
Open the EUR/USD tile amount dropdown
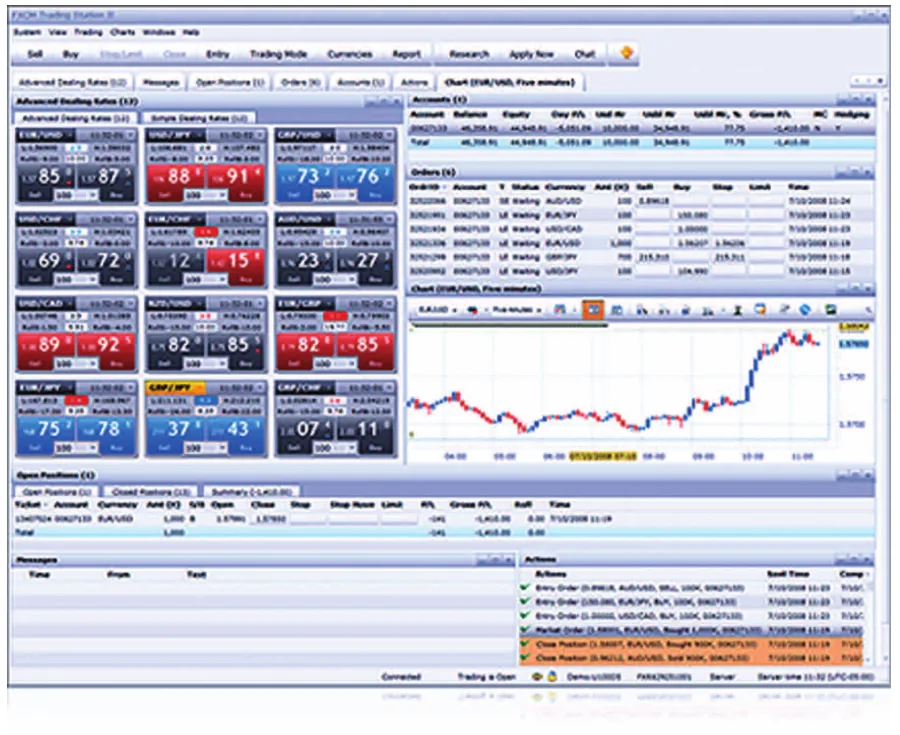click(x=76, y=195)
